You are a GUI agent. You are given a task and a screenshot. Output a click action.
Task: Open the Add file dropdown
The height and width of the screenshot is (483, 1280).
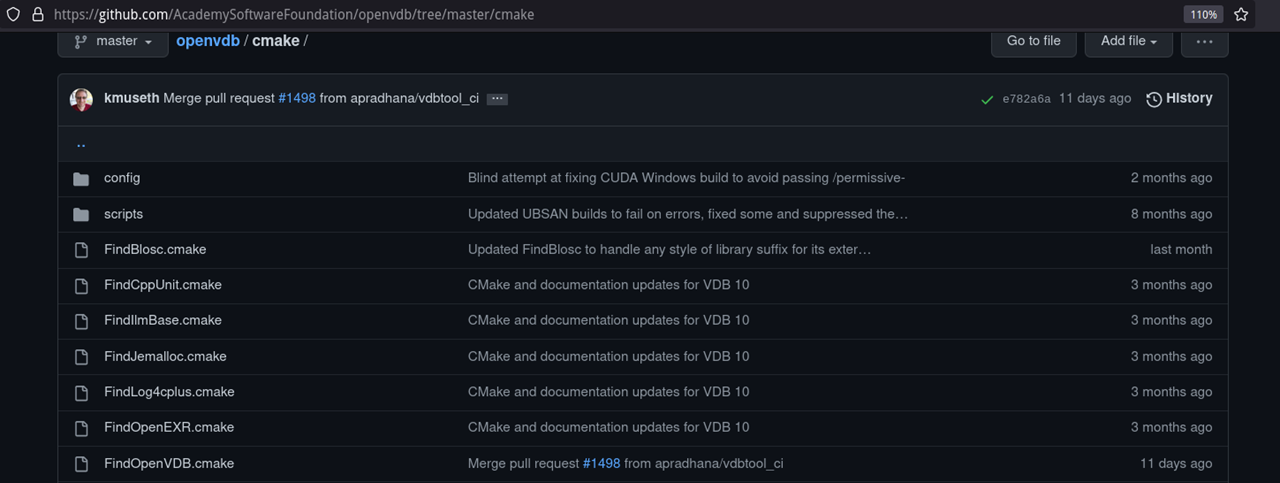tap(1128, 41)
